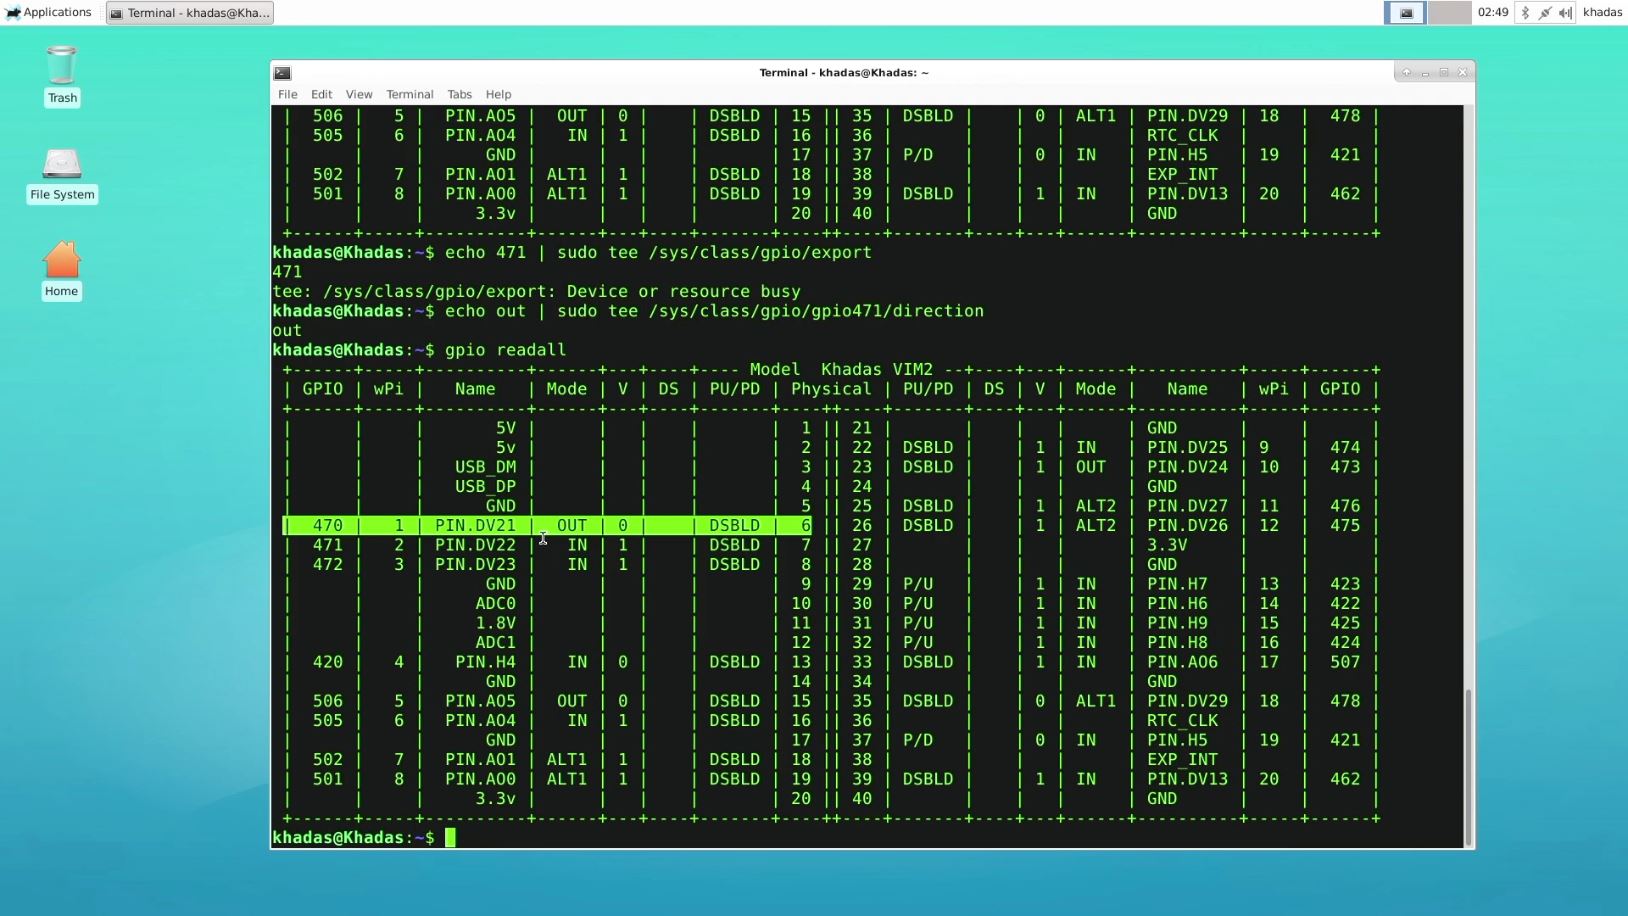Viewport: 1628px width, 916px height.
Task: Switch to first workspace in pager
Action: click(1405, 13)
